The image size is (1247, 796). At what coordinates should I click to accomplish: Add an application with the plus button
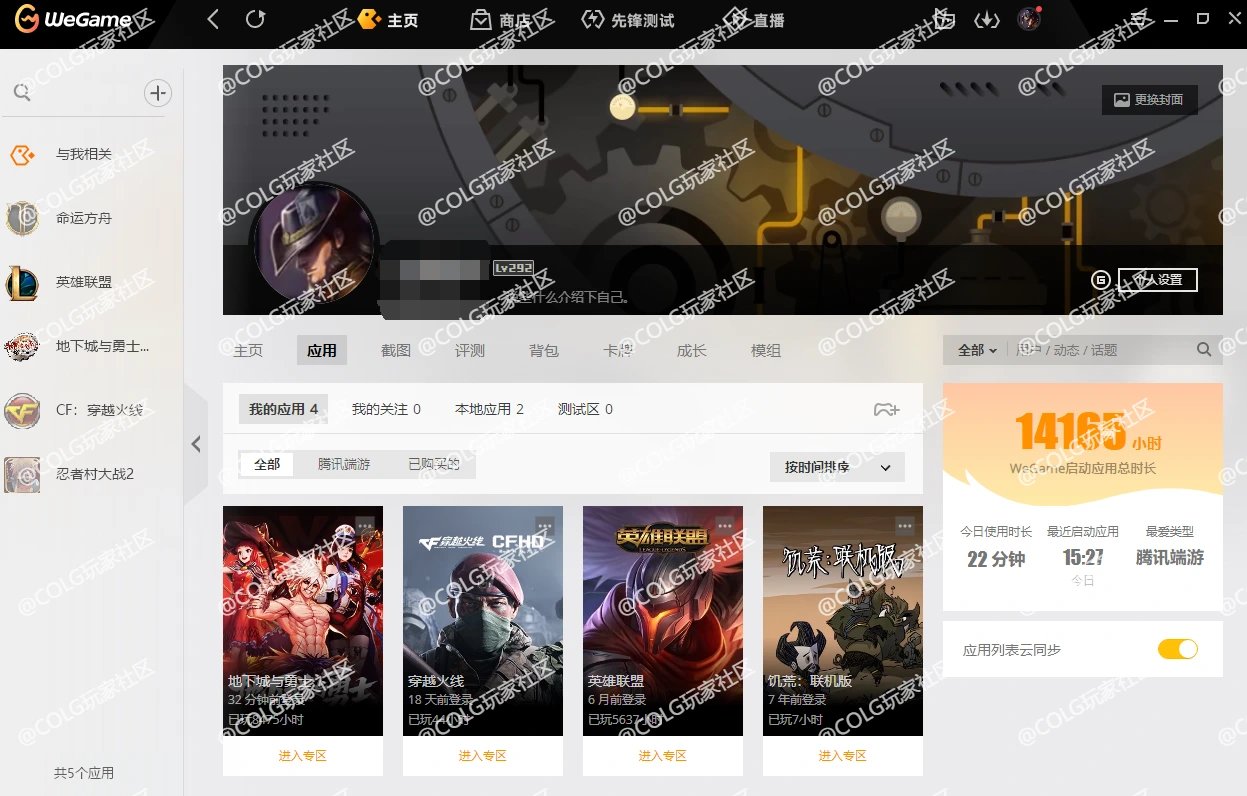click(158, 93)
